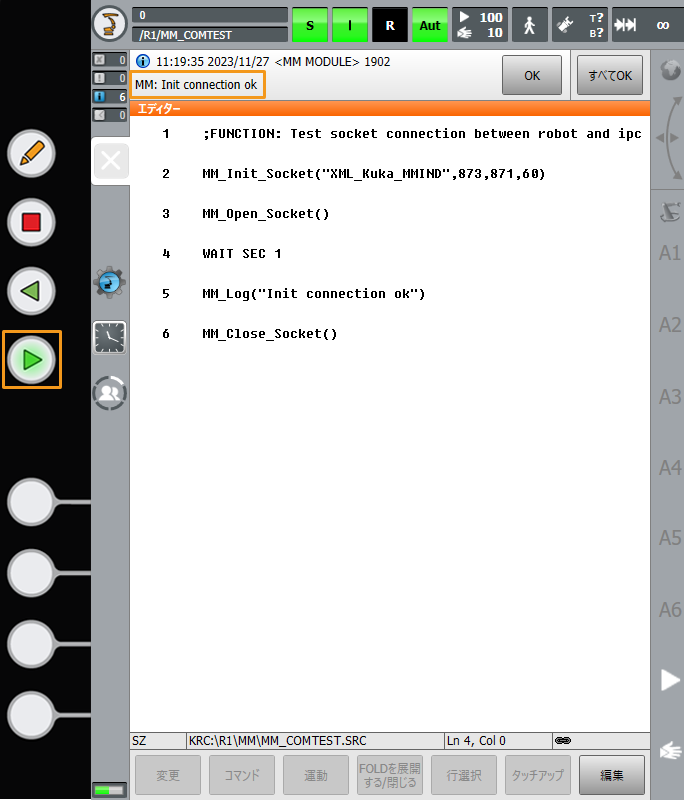This screenshot has width=684, height=800.
Task: Open the gear robot settings icon
Action: pyautogui.click(x=109, y=282)
